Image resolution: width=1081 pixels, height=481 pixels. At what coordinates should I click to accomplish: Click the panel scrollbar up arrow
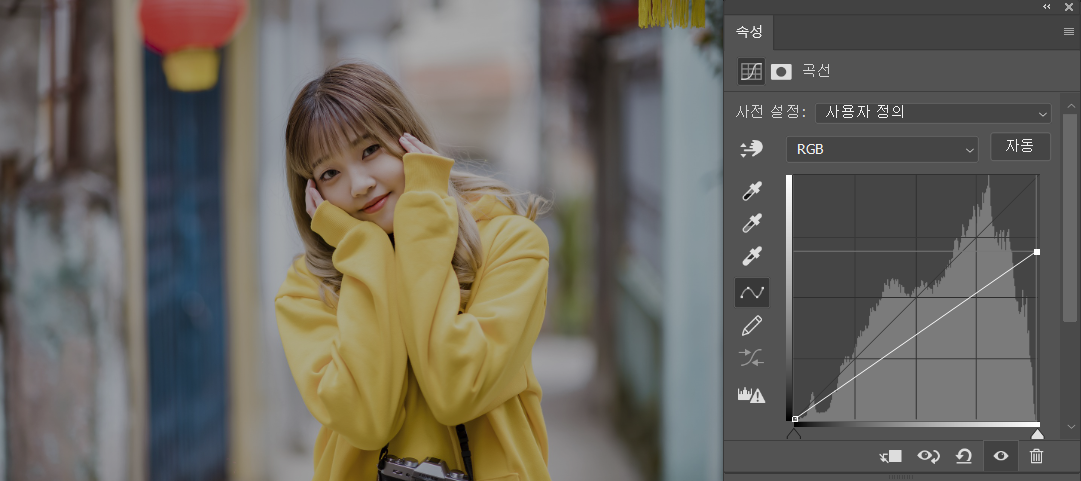(x=1071, y=106)
